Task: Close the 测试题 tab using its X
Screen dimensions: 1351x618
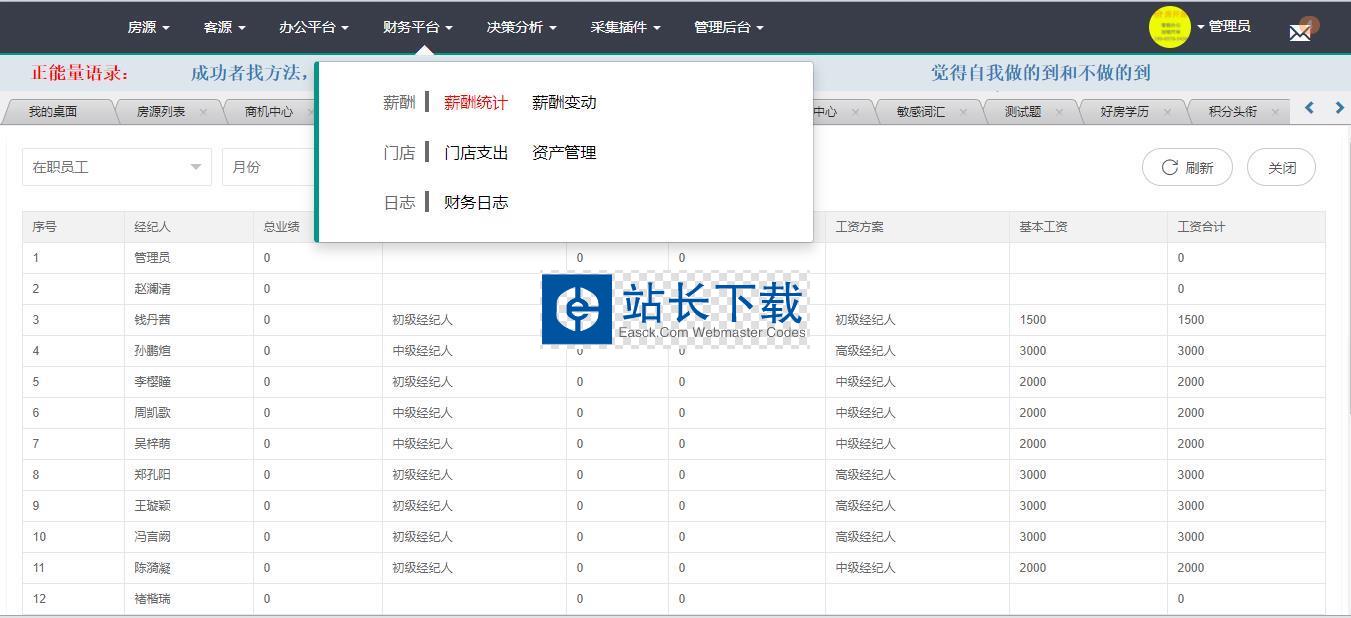Action: pos(1059,112)
